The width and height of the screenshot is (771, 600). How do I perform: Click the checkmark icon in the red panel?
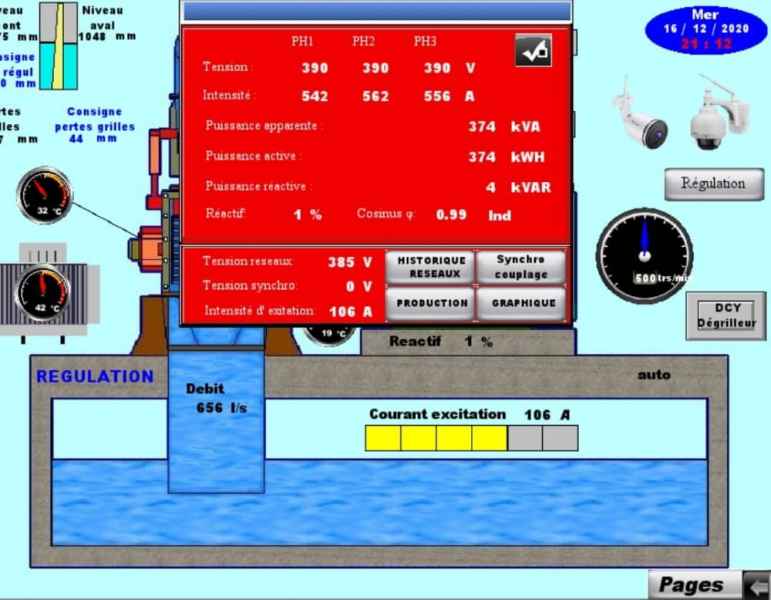(x=533, y=51)
